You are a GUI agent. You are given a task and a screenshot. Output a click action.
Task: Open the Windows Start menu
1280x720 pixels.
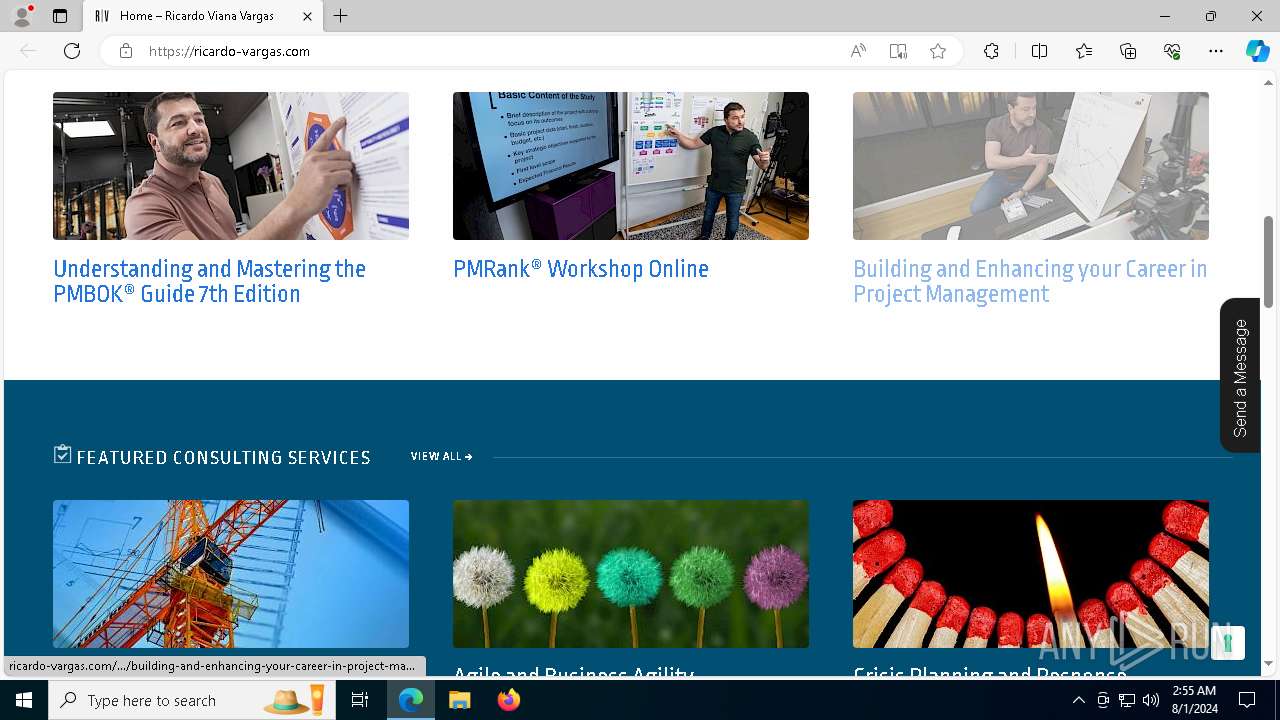point(24,700)
